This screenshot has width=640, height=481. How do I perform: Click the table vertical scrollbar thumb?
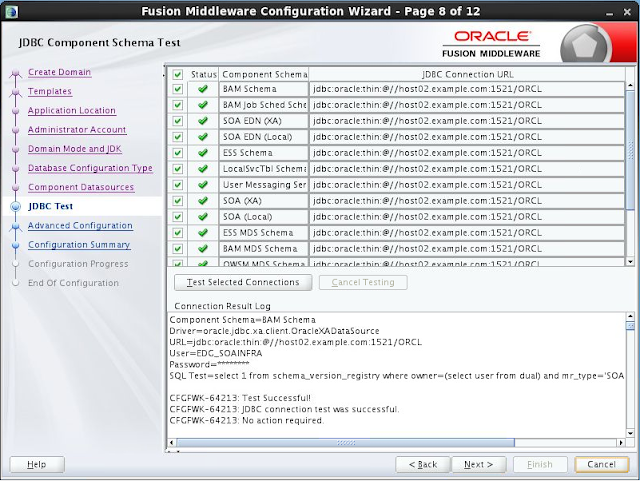(x=630, y=150)
